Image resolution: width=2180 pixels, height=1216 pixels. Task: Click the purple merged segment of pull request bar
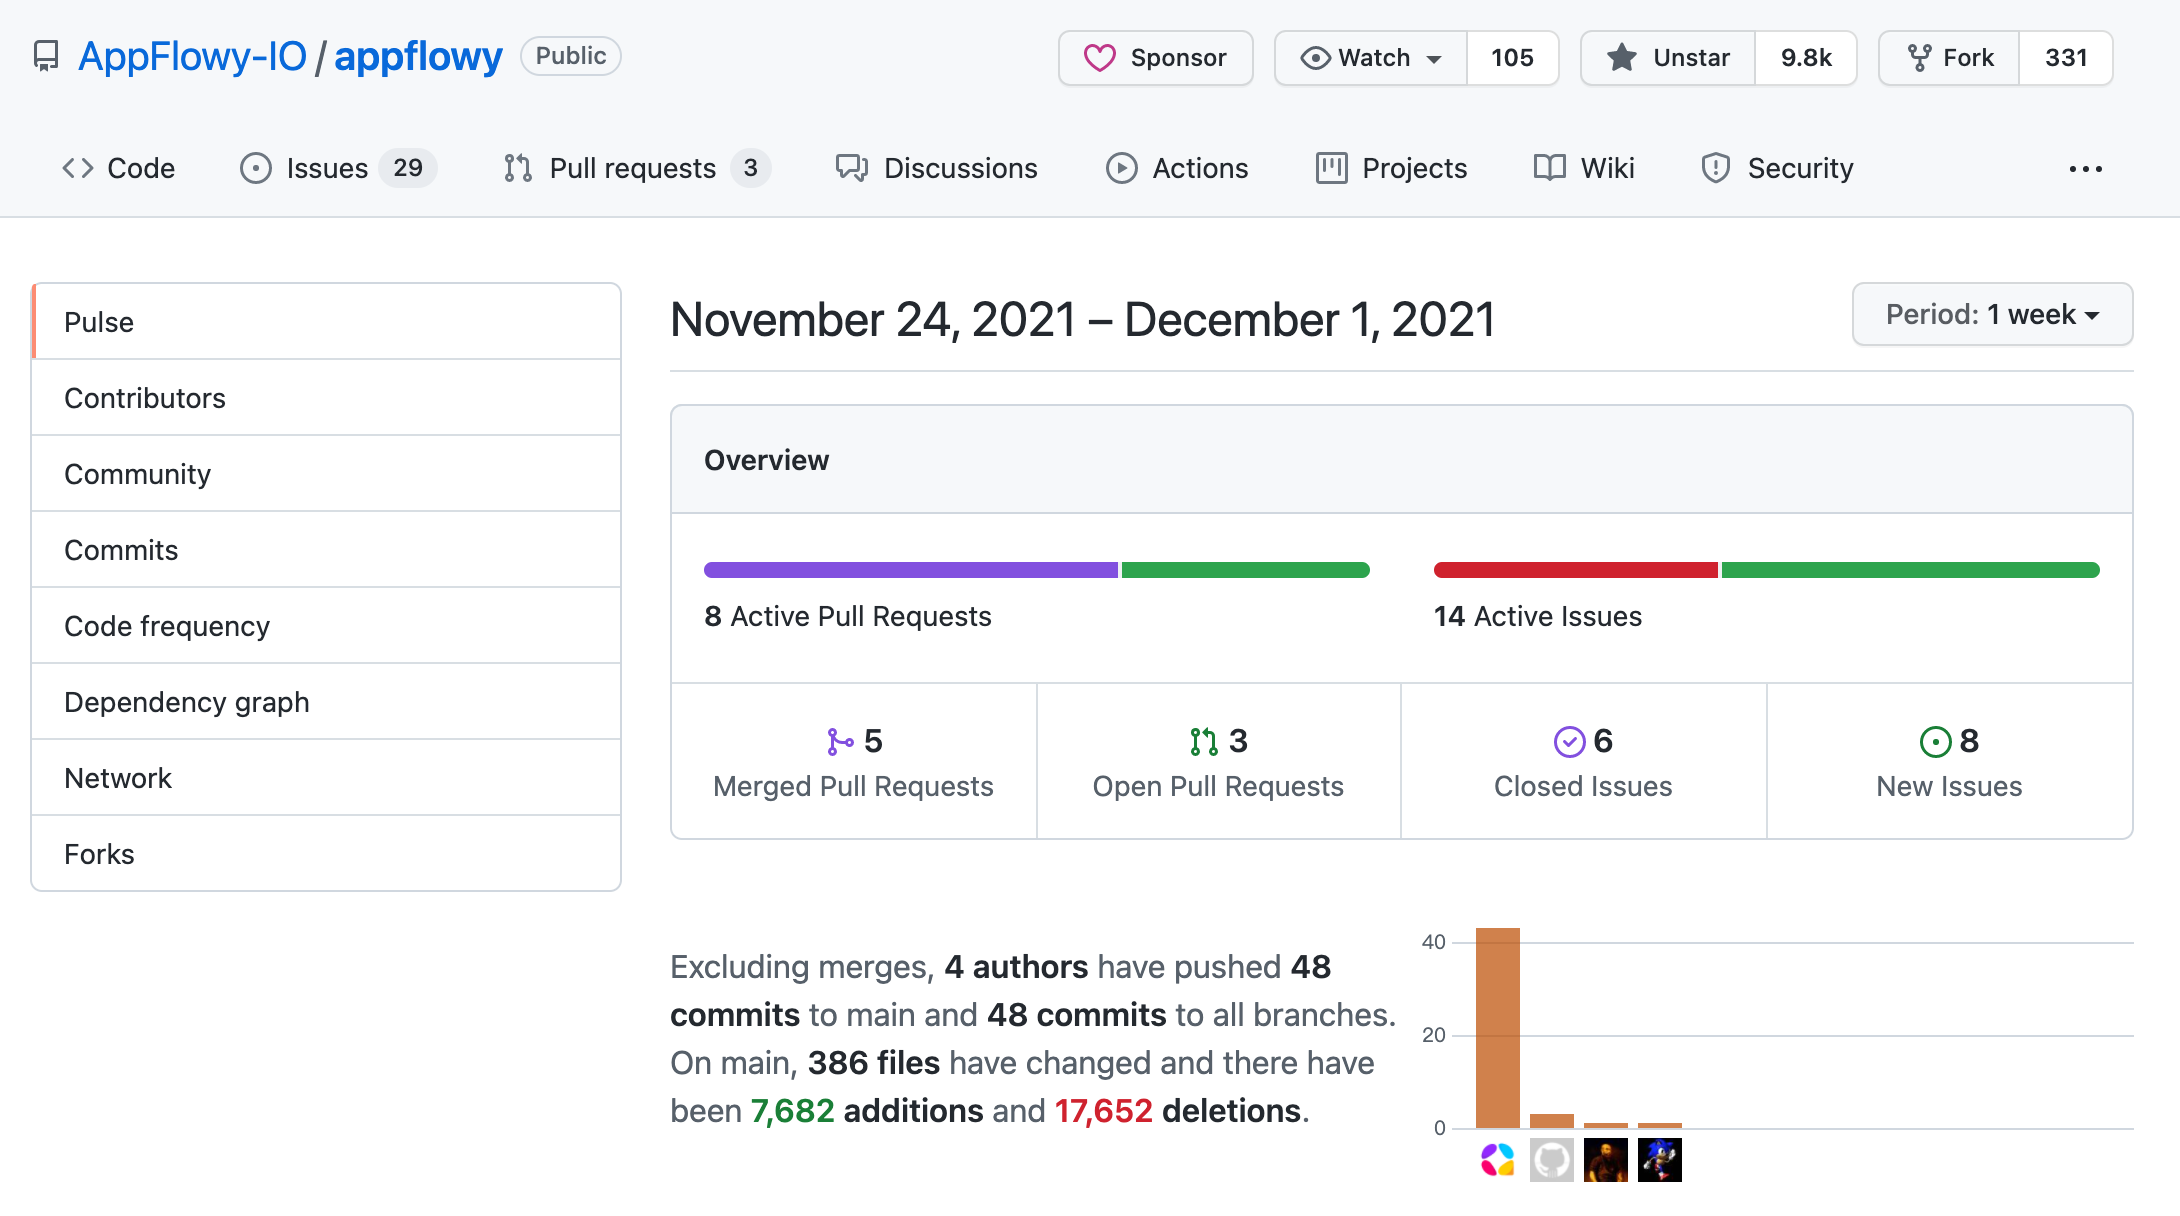911,570
